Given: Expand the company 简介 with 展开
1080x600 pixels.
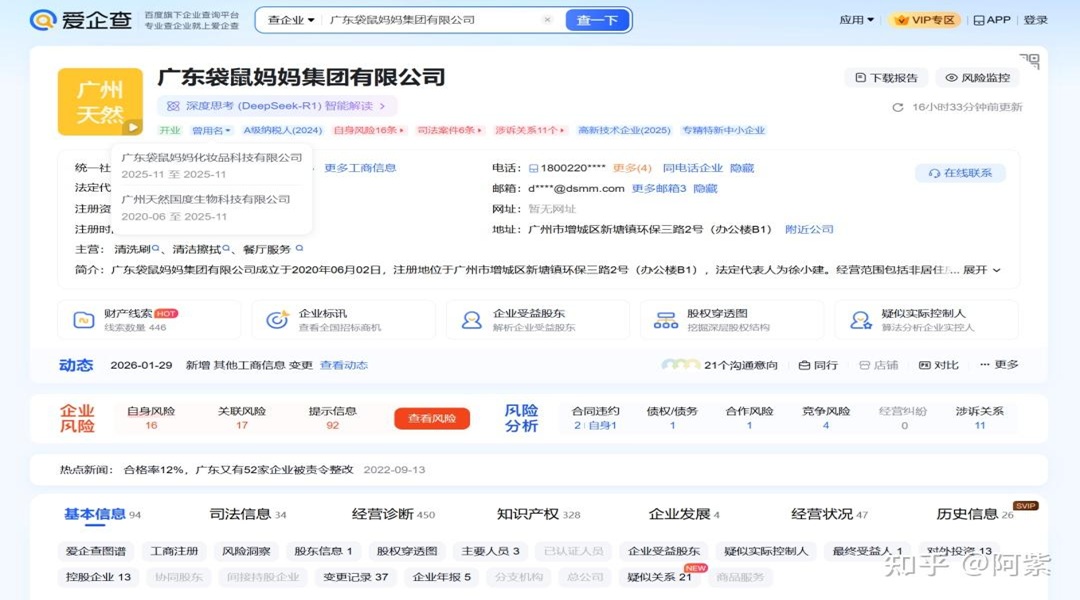Looking at the screenshot, I should 981,270.
